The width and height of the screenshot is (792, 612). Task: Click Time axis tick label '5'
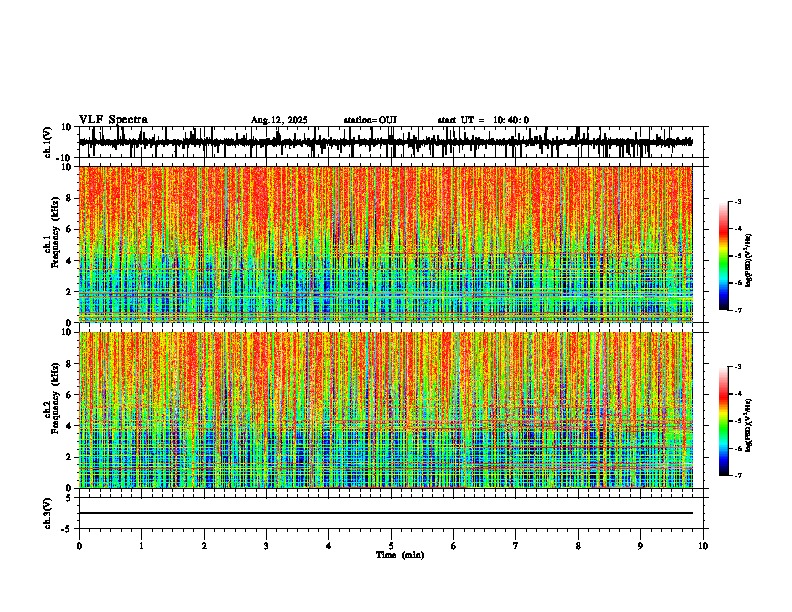(x=391, y=546)
